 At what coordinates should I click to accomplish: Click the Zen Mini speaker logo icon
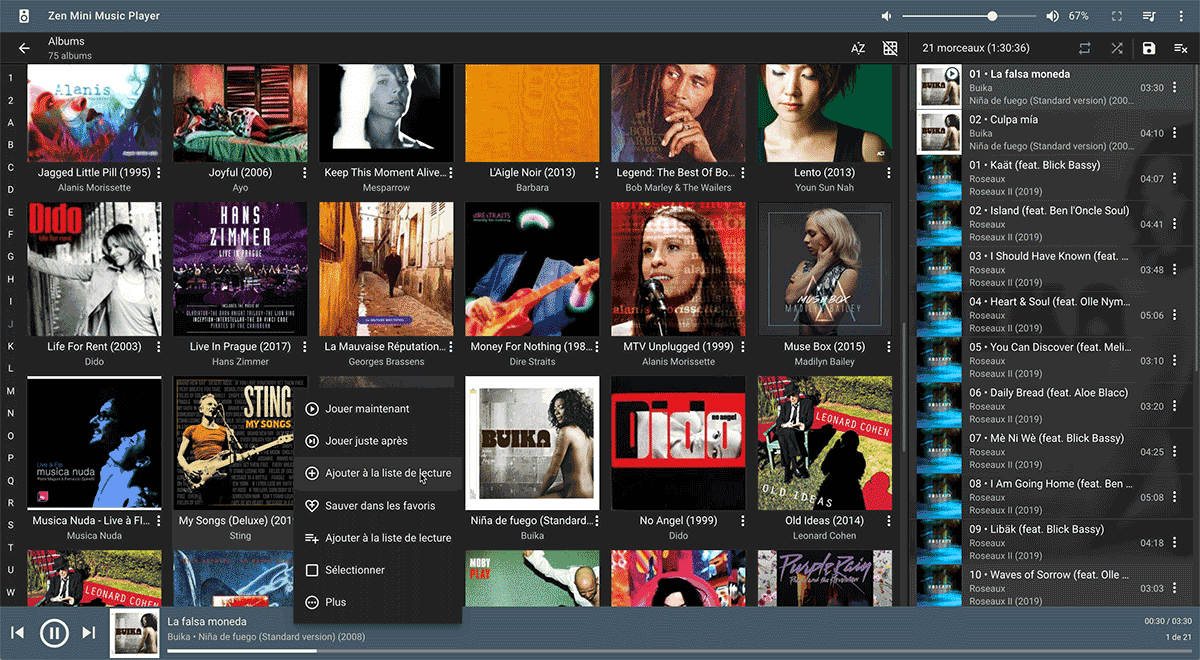[24, 16]
